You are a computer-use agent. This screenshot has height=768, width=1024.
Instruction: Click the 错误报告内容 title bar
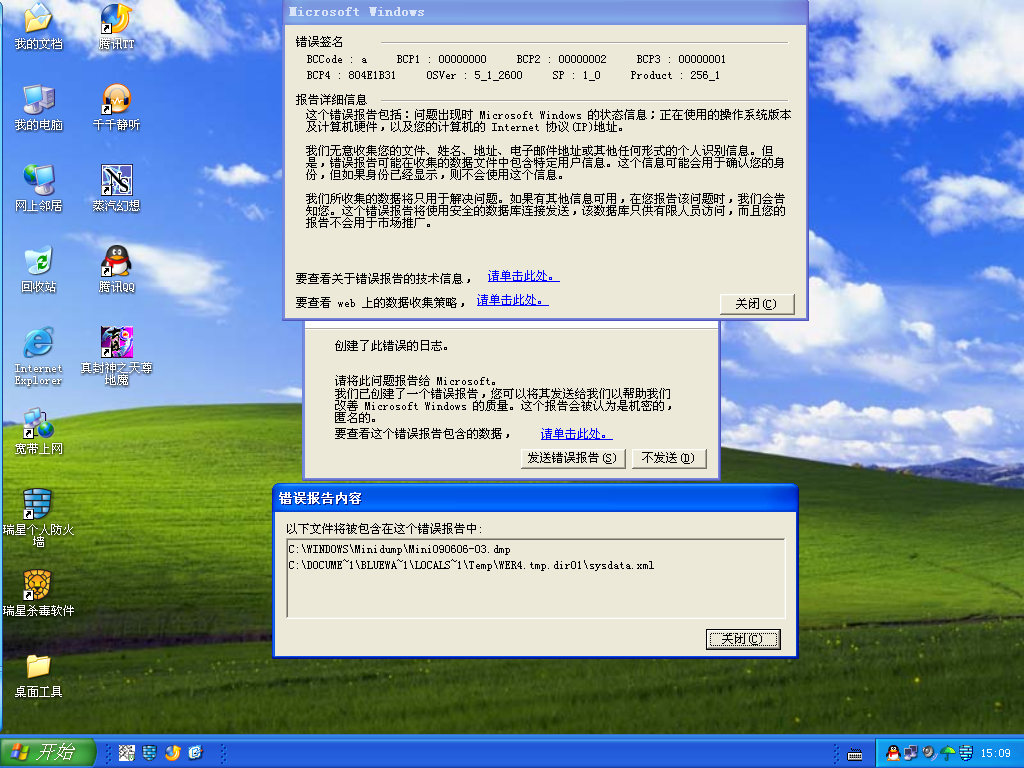[x=535, y=498]
